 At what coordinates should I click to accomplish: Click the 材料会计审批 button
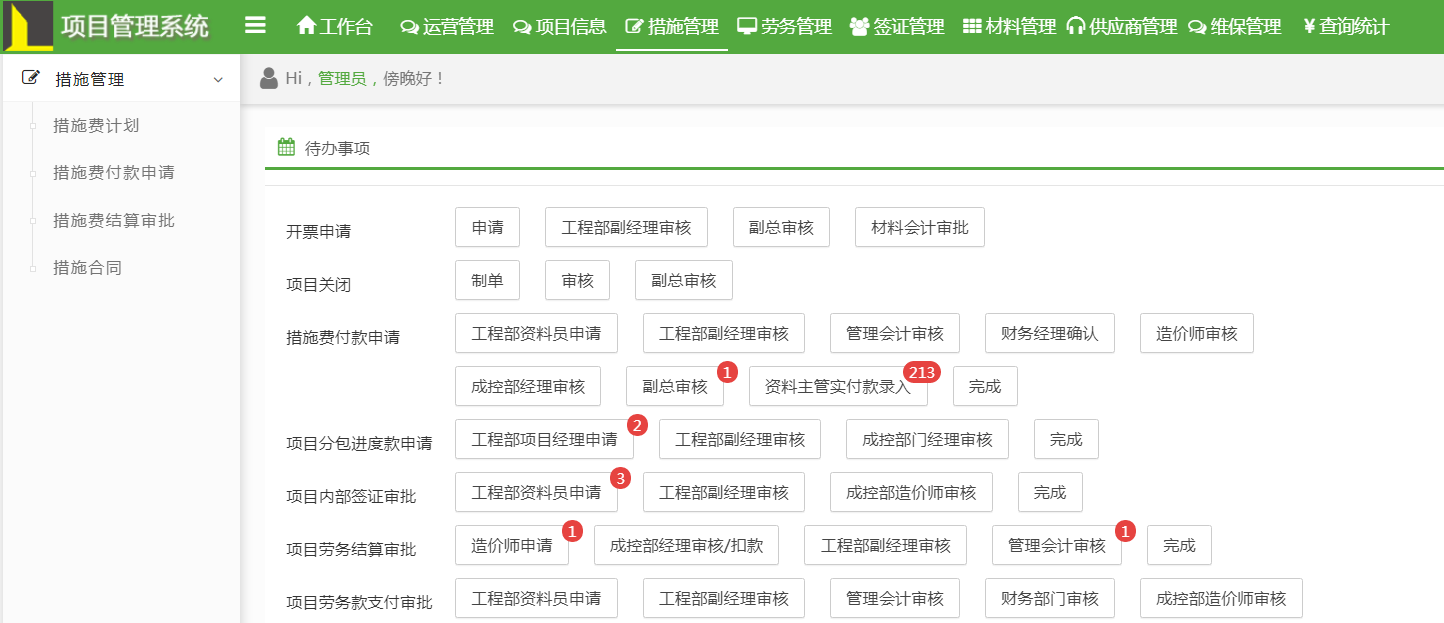tap(919, 228)
